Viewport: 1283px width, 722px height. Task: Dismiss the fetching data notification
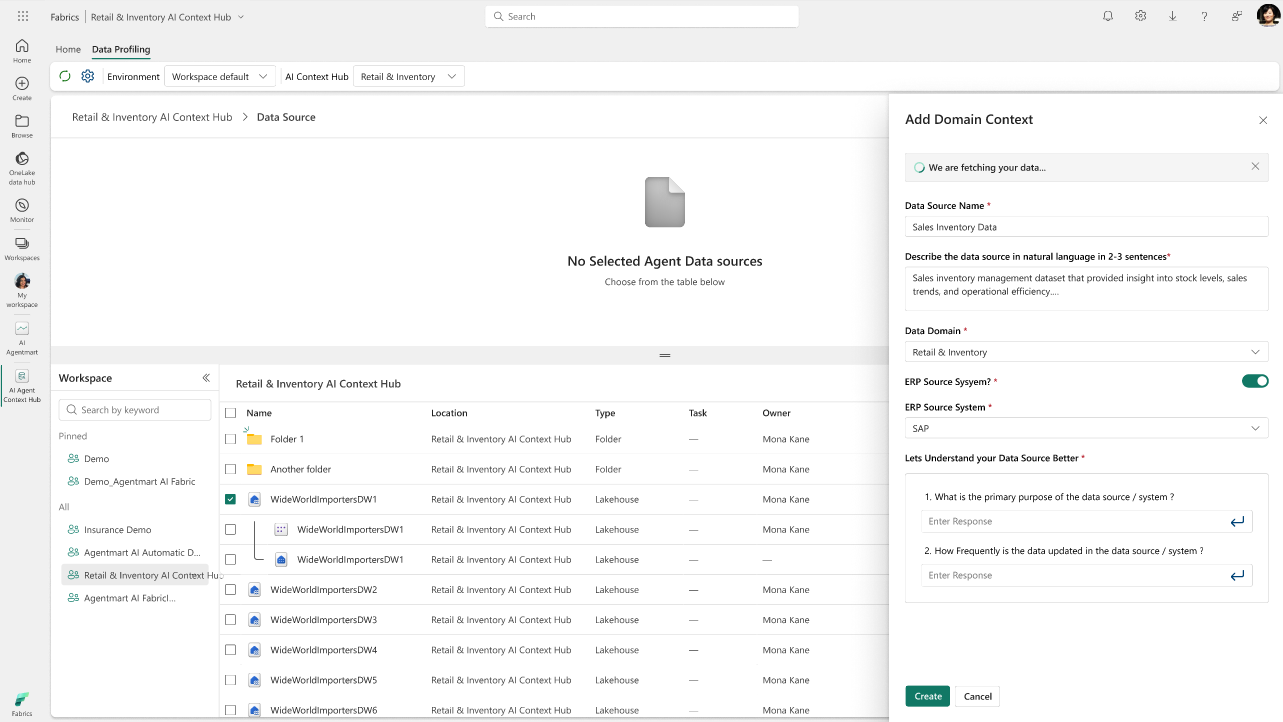click(x=1255, y=167)
